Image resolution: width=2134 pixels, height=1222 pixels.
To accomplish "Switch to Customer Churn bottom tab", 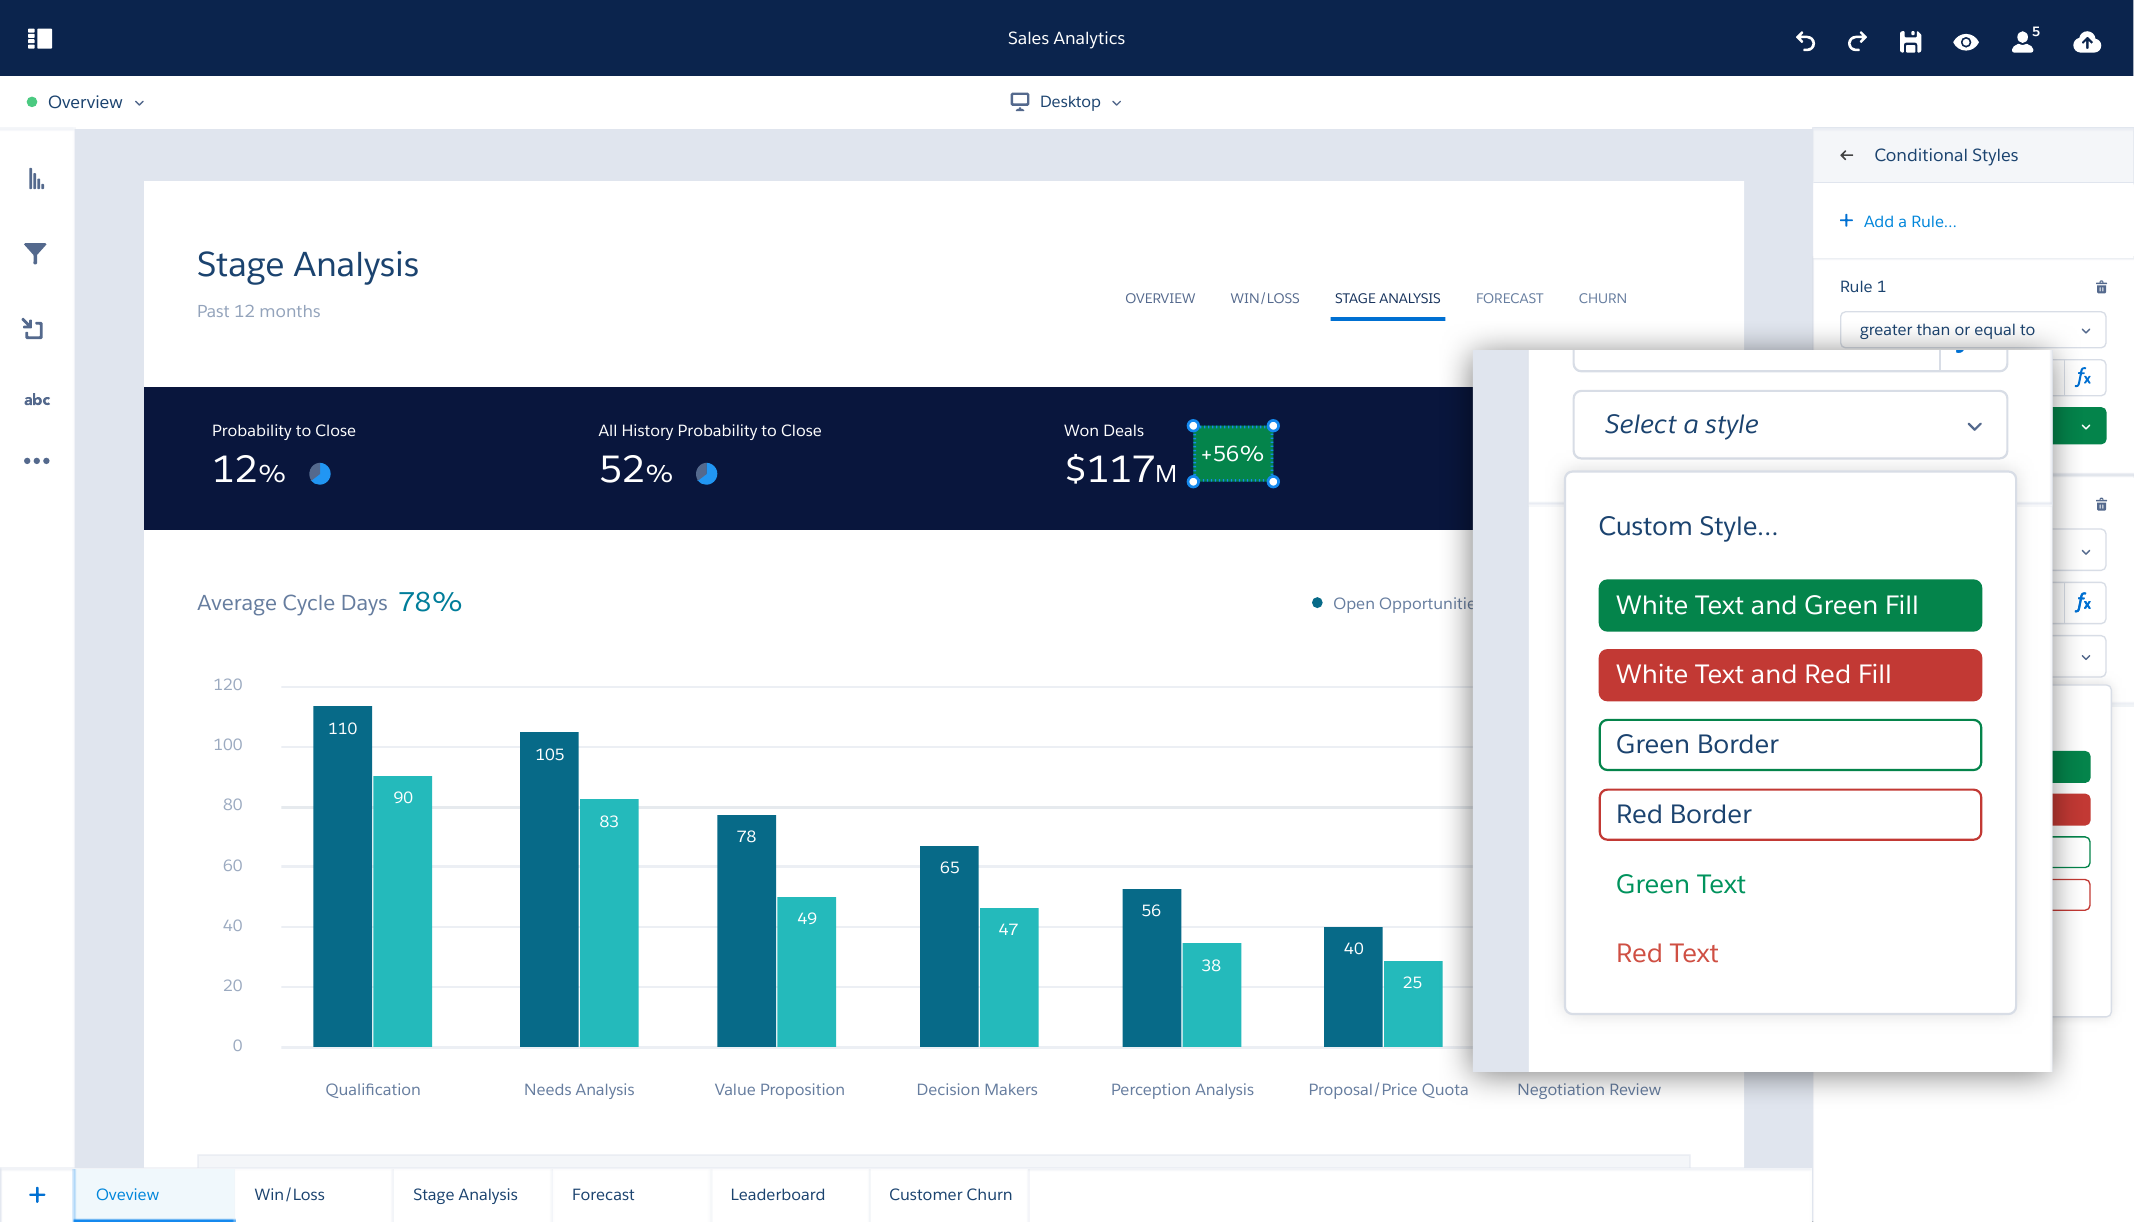I will click(949, 1195).
